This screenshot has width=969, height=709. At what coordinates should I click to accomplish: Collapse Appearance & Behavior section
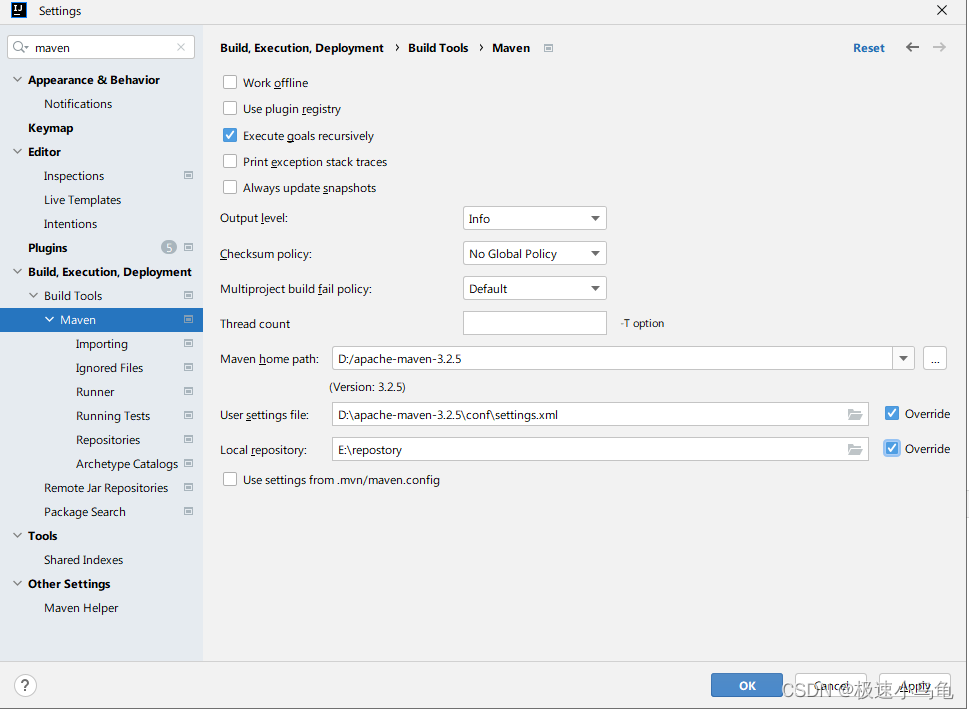click(x=17, y=80)
